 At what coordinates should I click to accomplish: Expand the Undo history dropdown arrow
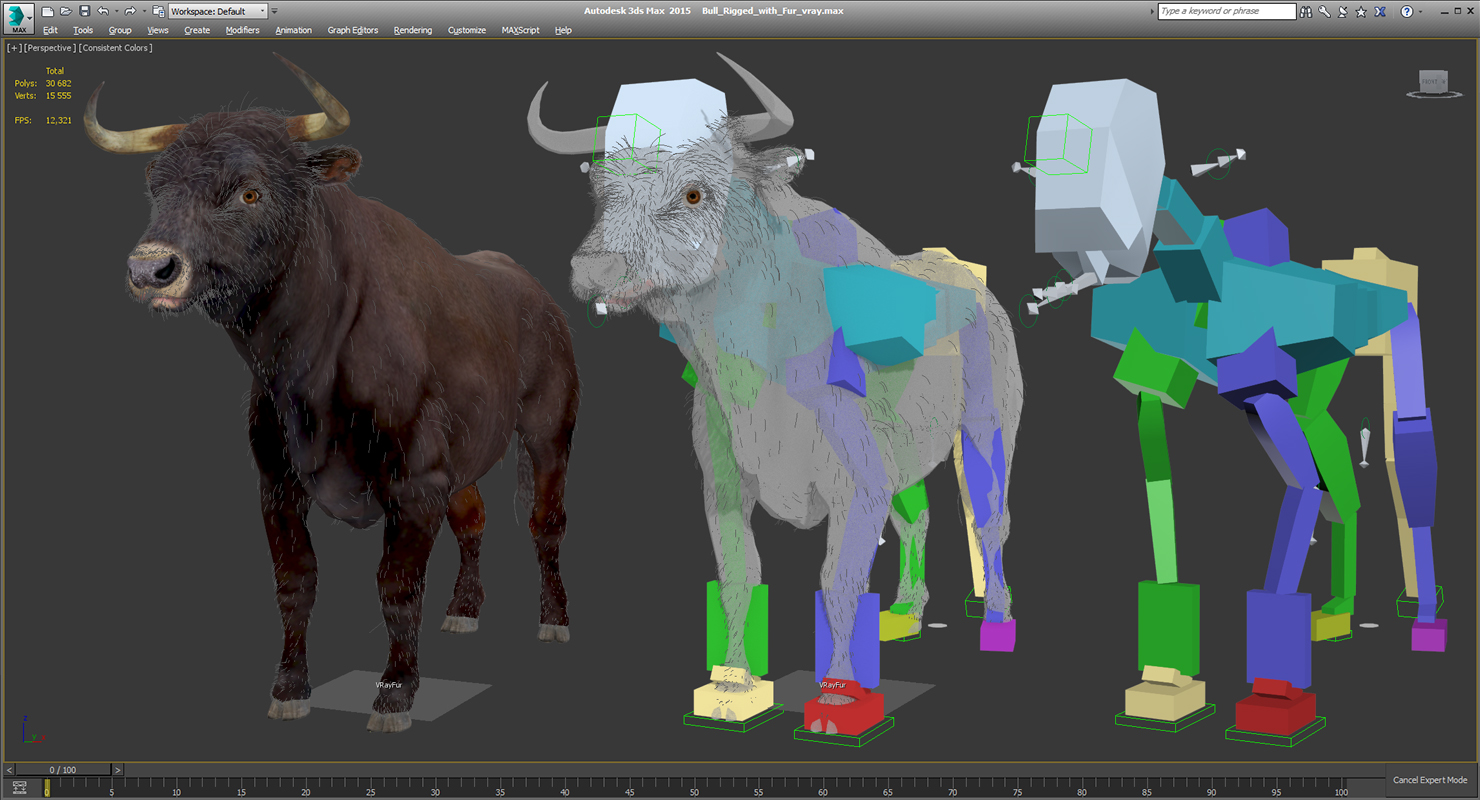point(115,11)
